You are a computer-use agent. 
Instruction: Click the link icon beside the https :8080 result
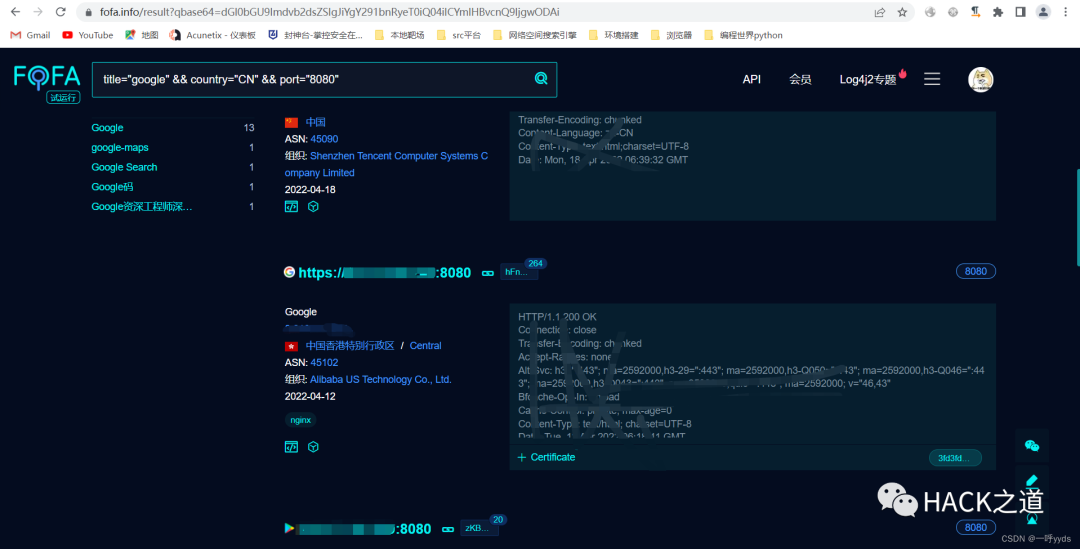point(488,273)
